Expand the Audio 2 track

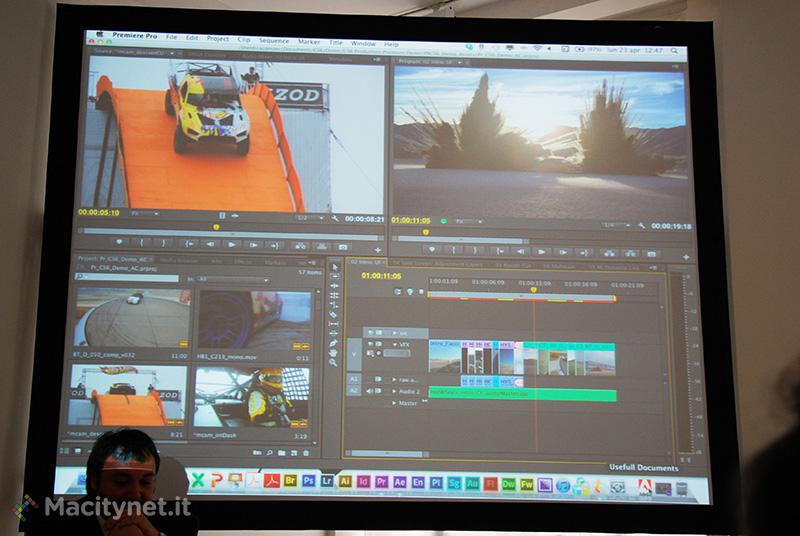(x=394, y=392)
